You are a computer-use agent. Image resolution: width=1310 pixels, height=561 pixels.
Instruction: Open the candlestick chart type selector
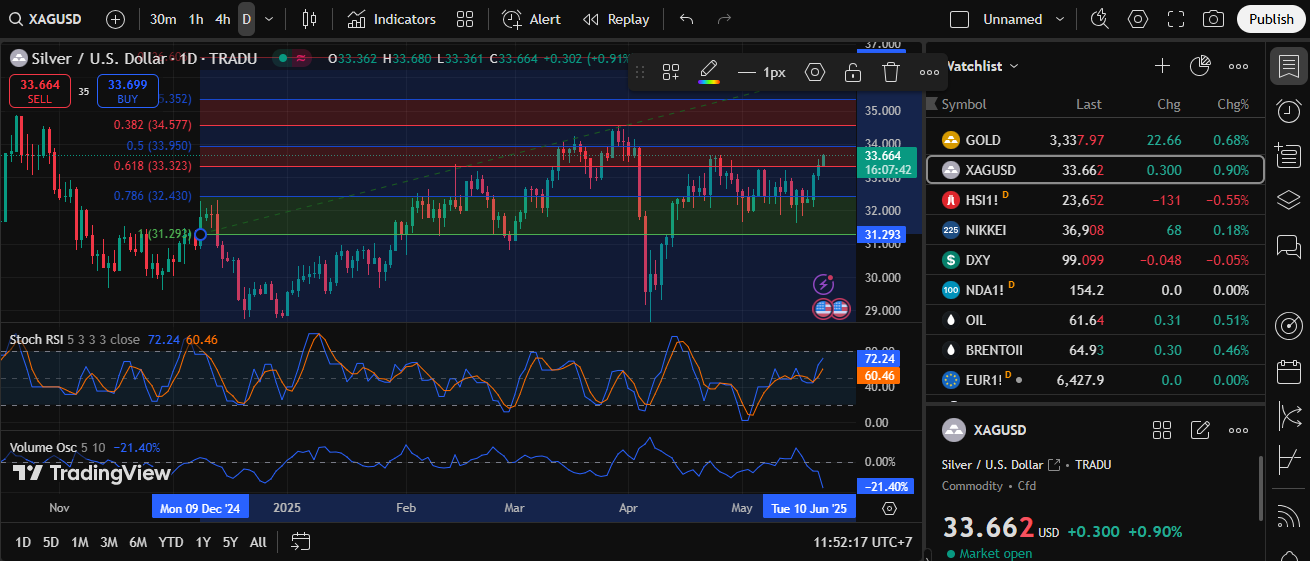click(309, 19)
